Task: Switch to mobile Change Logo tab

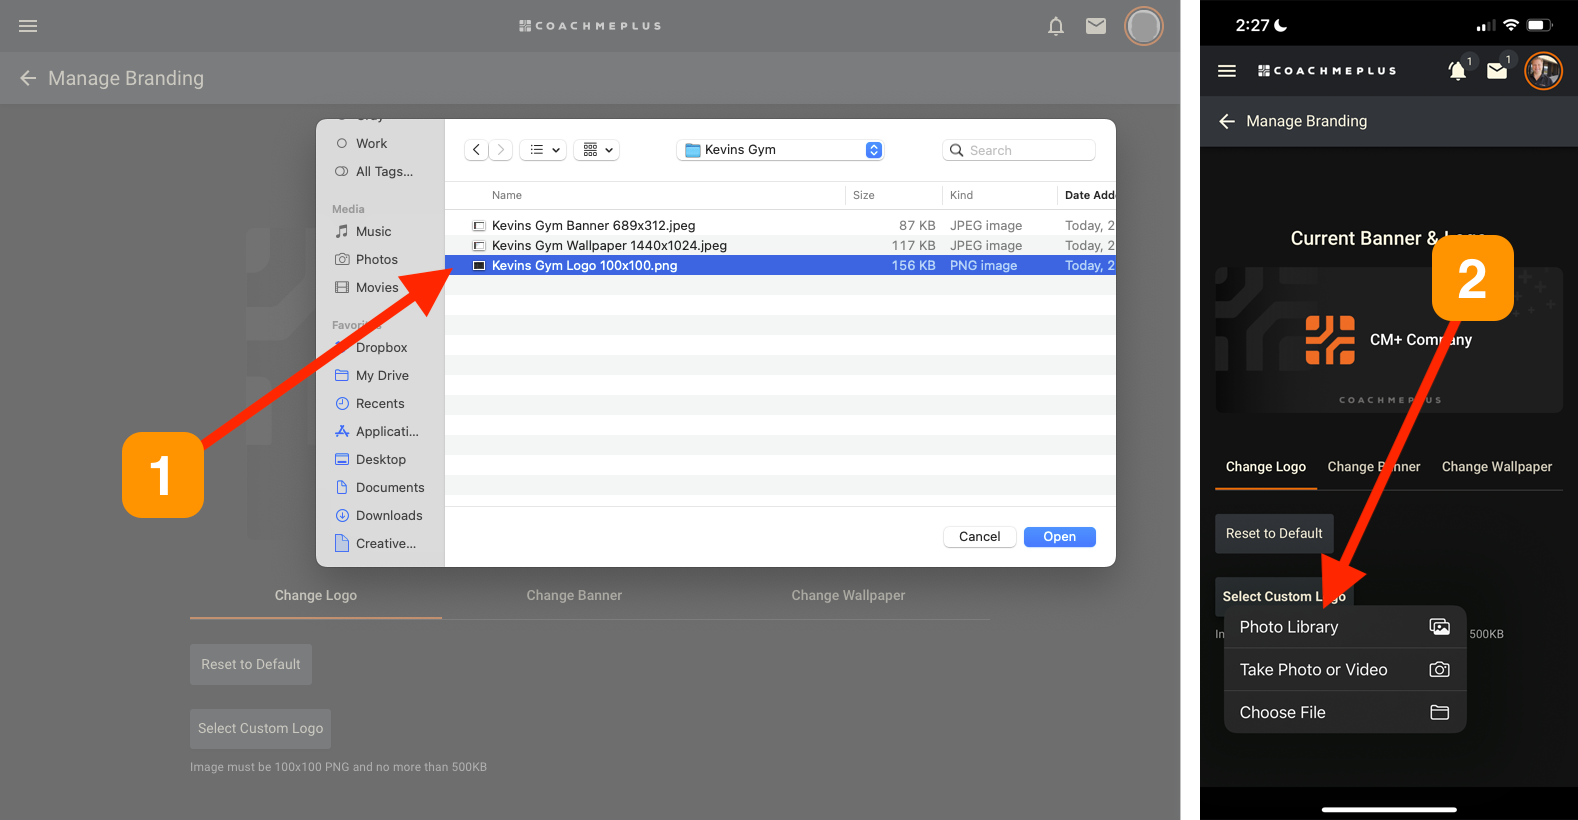Action: 1266,467
